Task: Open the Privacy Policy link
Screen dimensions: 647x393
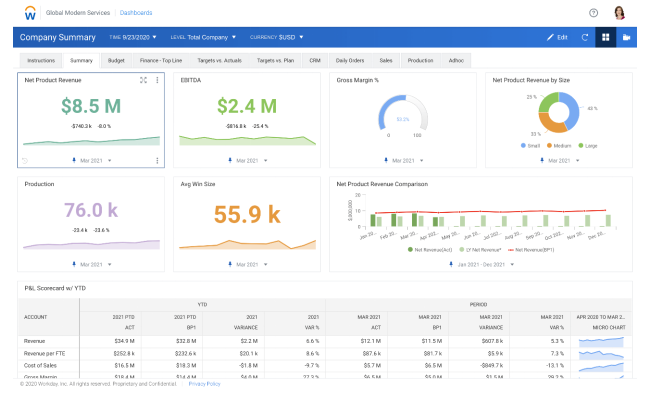Action: tap(205, 384)
